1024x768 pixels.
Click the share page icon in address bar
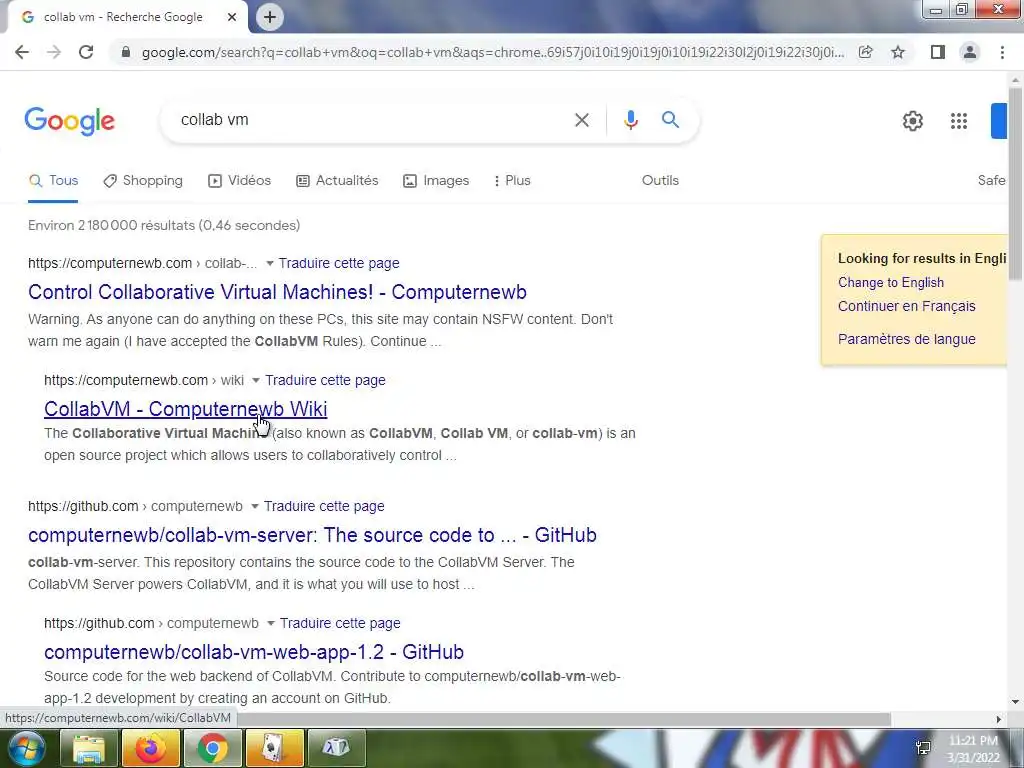tap(866, 52)
